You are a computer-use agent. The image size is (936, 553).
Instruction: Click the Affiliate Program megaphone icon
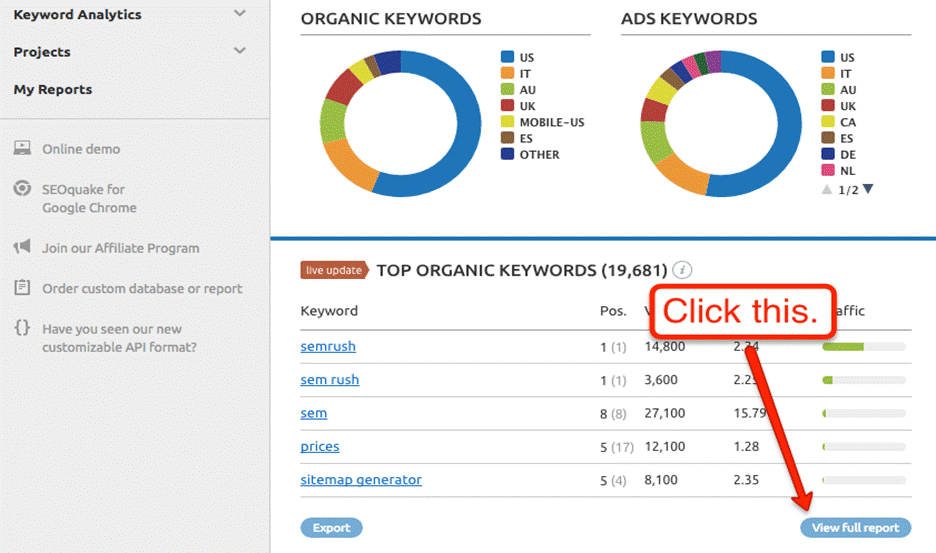21,248
